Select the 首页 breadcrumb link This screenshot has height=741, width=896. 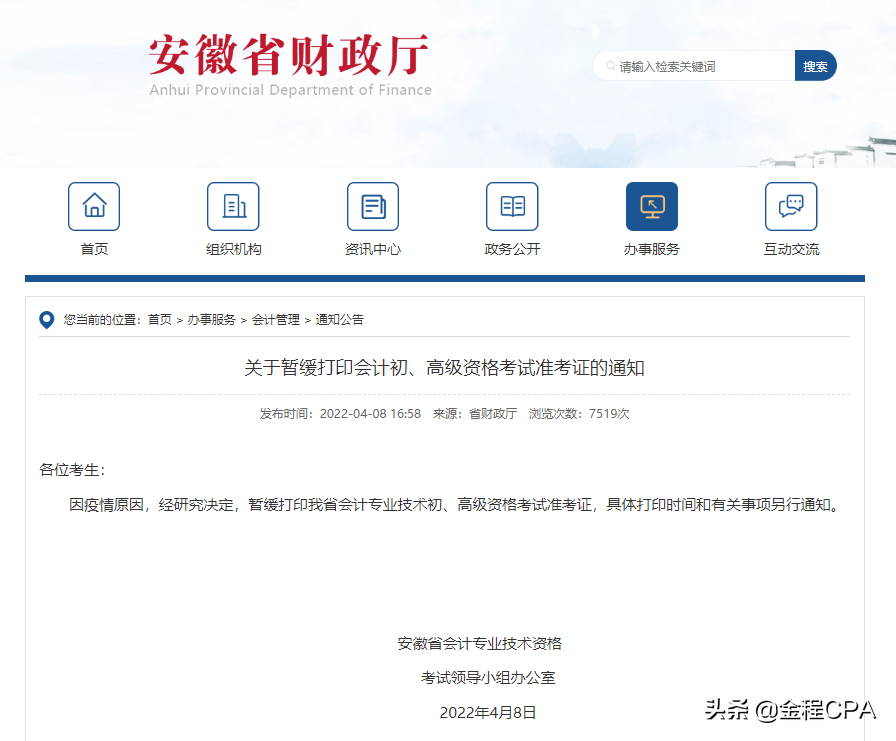click(x=159, y=320)
